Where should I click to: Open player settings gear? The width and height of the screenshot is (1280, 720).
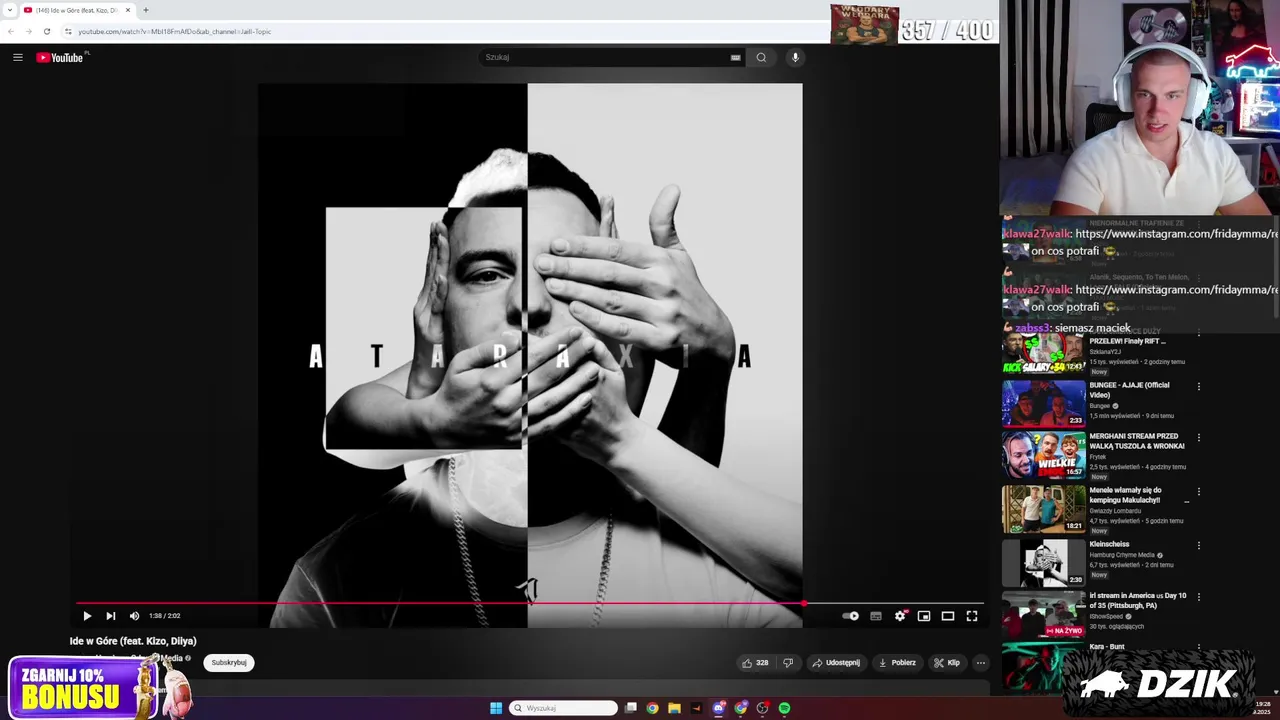(x=900, y=616)
